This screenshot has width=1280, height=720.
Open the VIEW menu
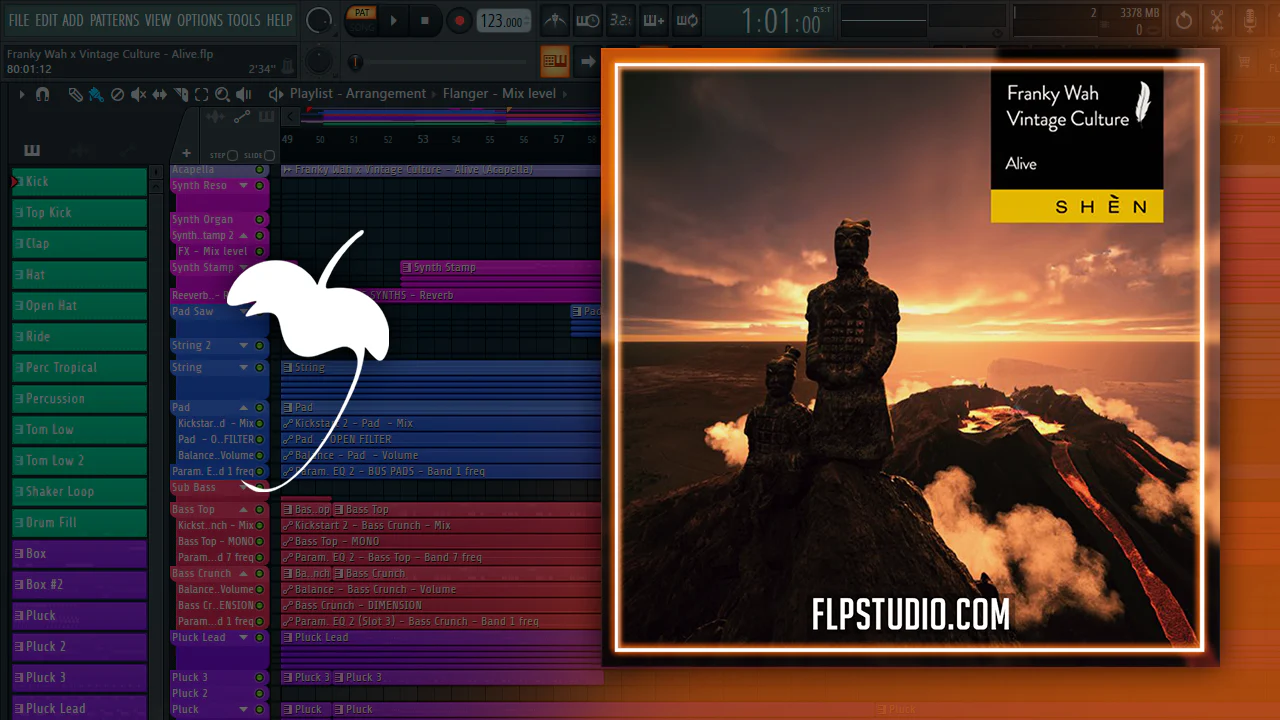pos(158,20)
